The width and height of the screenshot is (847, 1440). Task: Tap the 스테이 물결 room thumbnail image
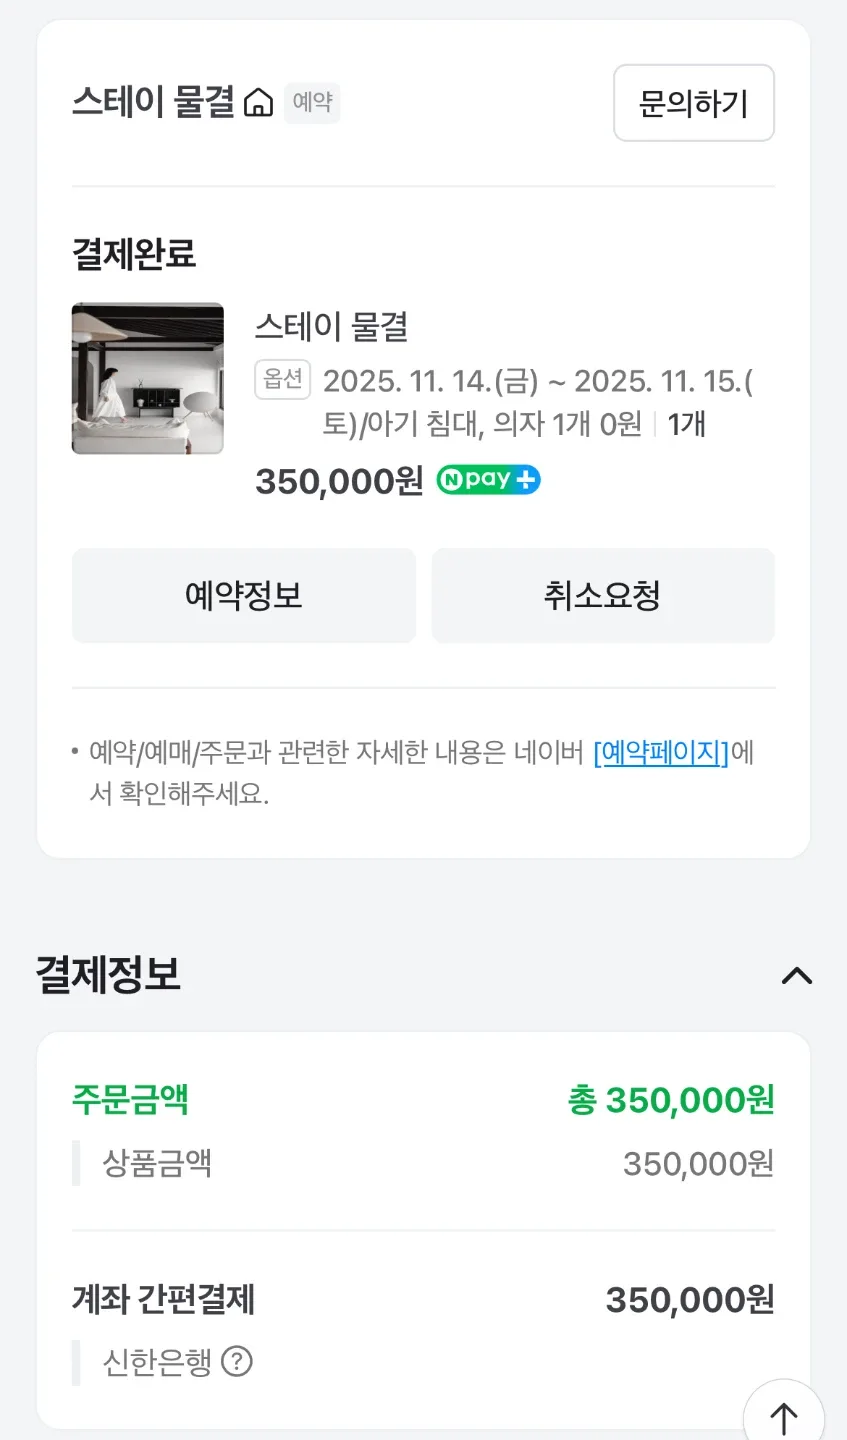pos(148,378)
